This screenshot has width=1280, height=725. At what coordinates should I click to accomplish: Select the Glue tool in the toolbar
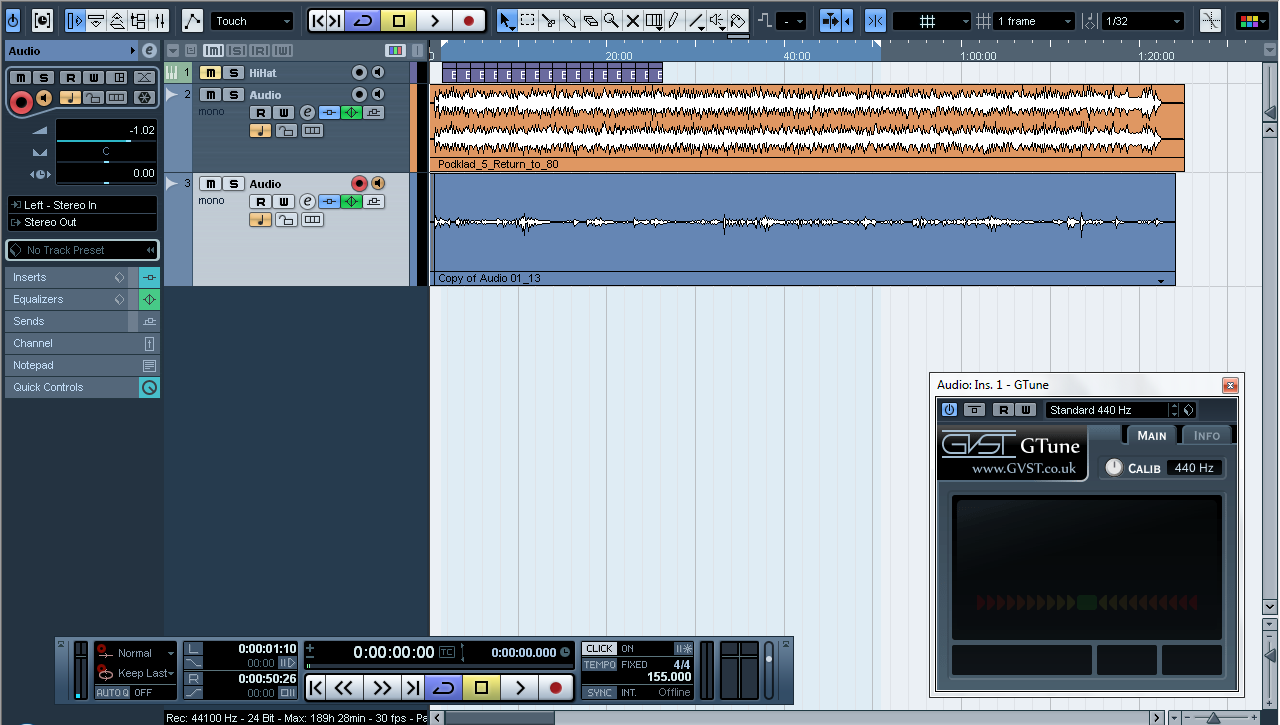click(571, 20)
